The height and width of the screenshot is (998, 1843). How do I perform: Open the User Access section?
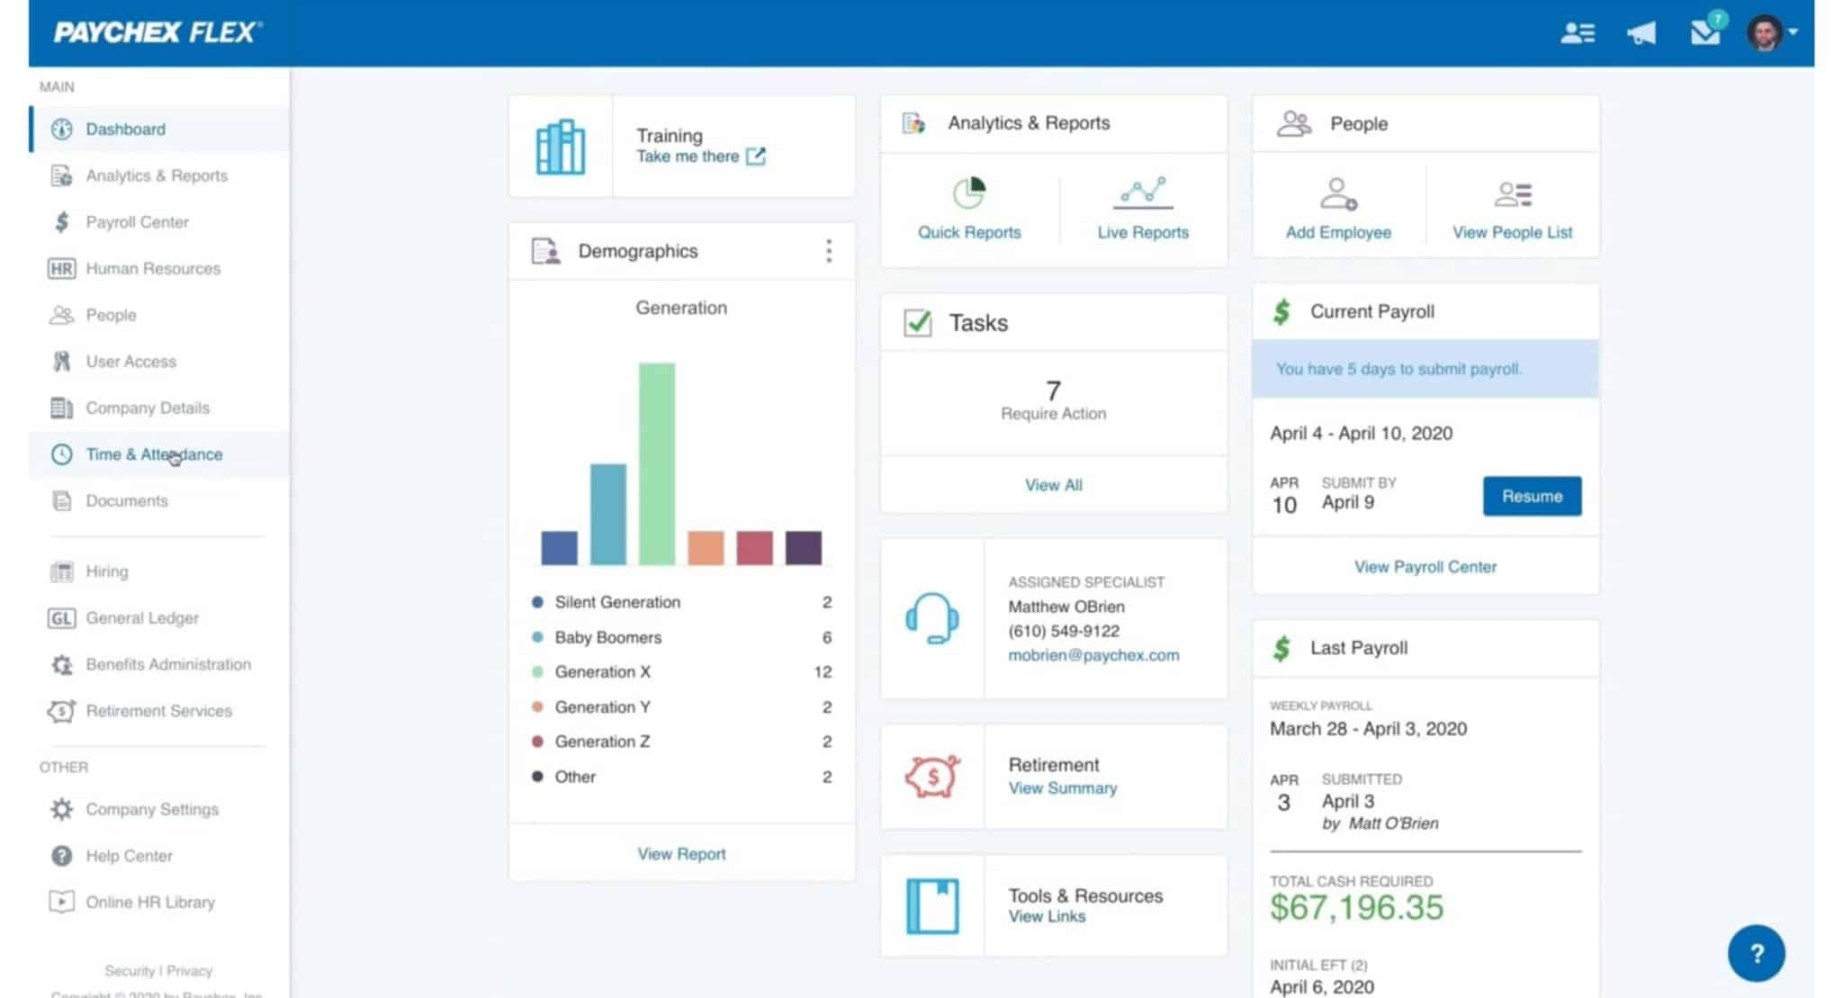tap(131, 361)
